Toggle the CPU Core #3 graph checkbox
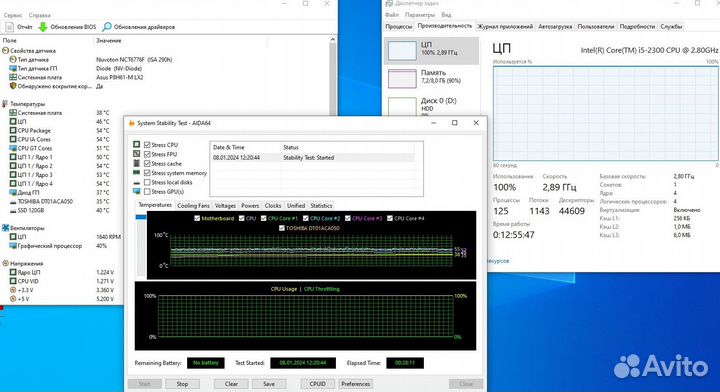This screenshot has width=720, height=392. (x=348, y=218)
